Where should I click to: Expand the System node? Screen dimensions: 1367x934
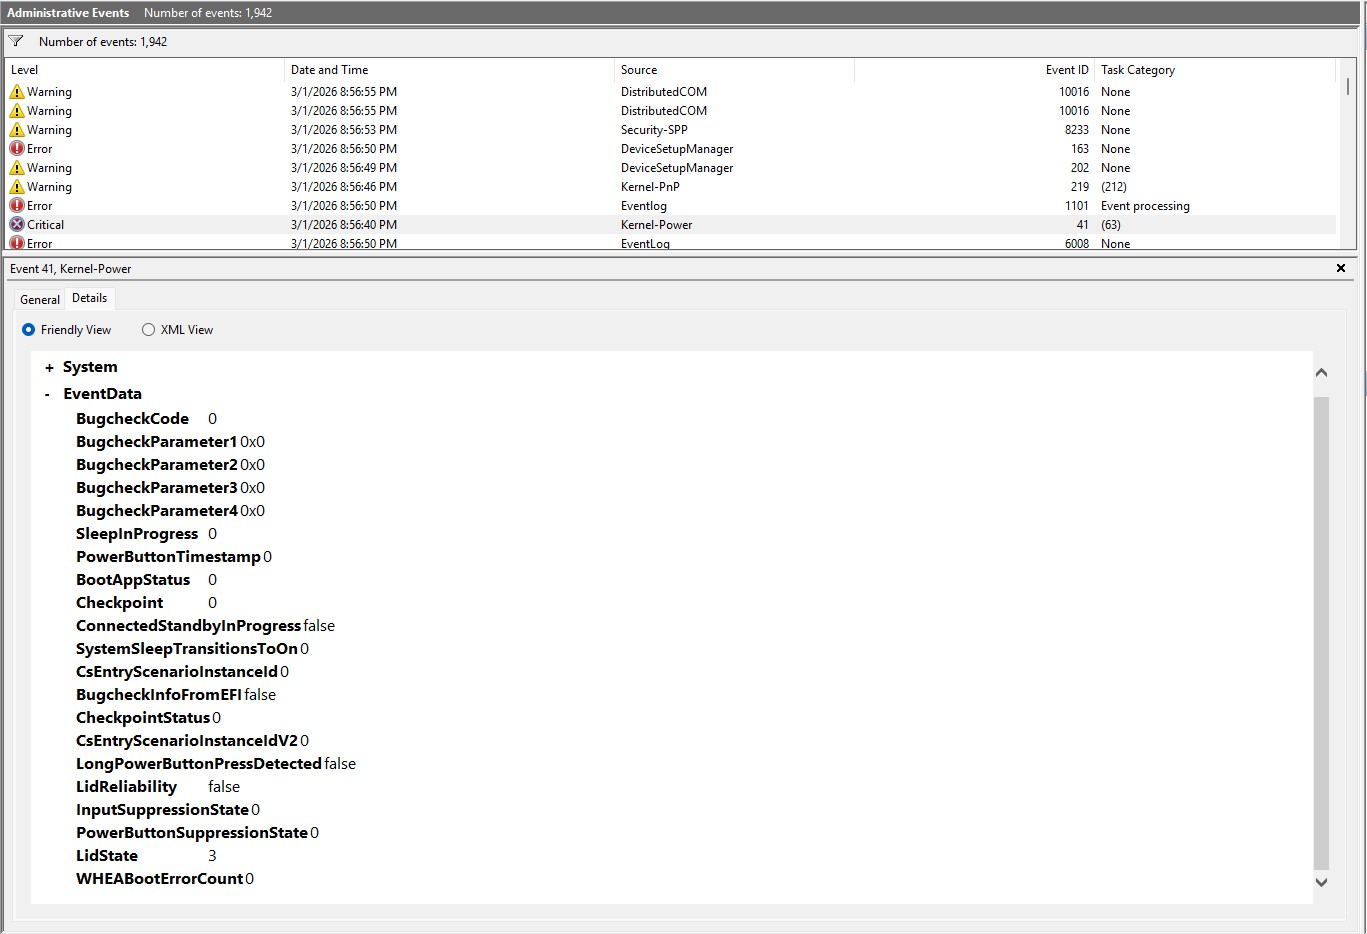pyautogui.click(x=49, y=368)
